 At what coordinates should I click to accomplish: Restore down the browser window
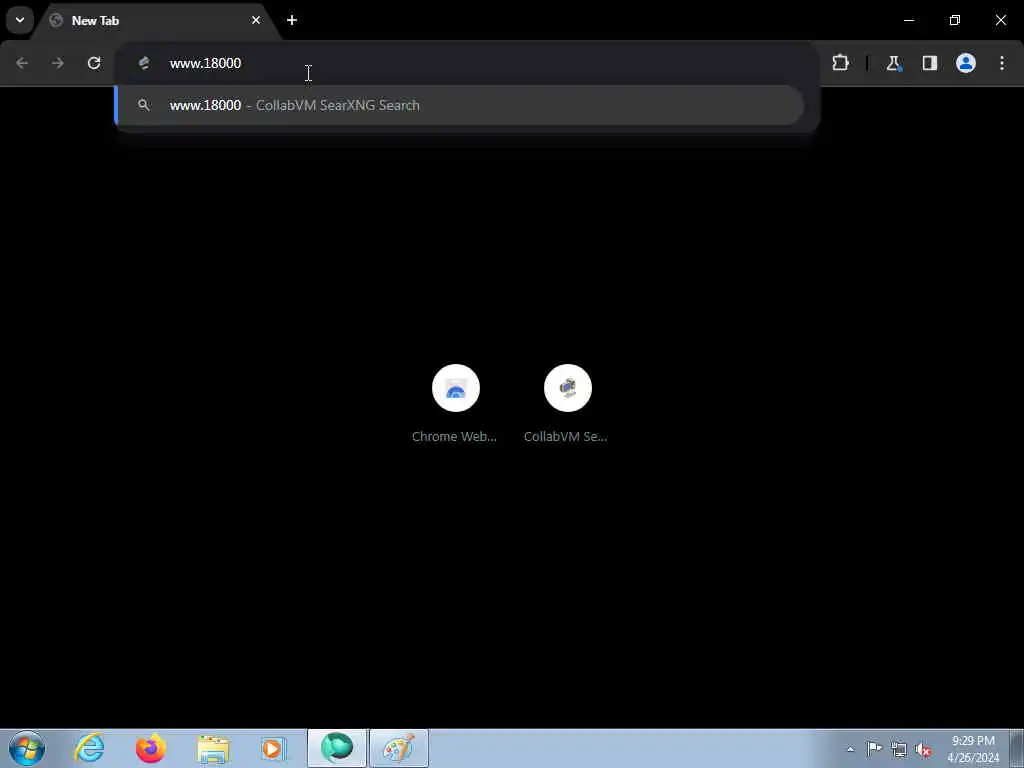(x=955, y=20)
